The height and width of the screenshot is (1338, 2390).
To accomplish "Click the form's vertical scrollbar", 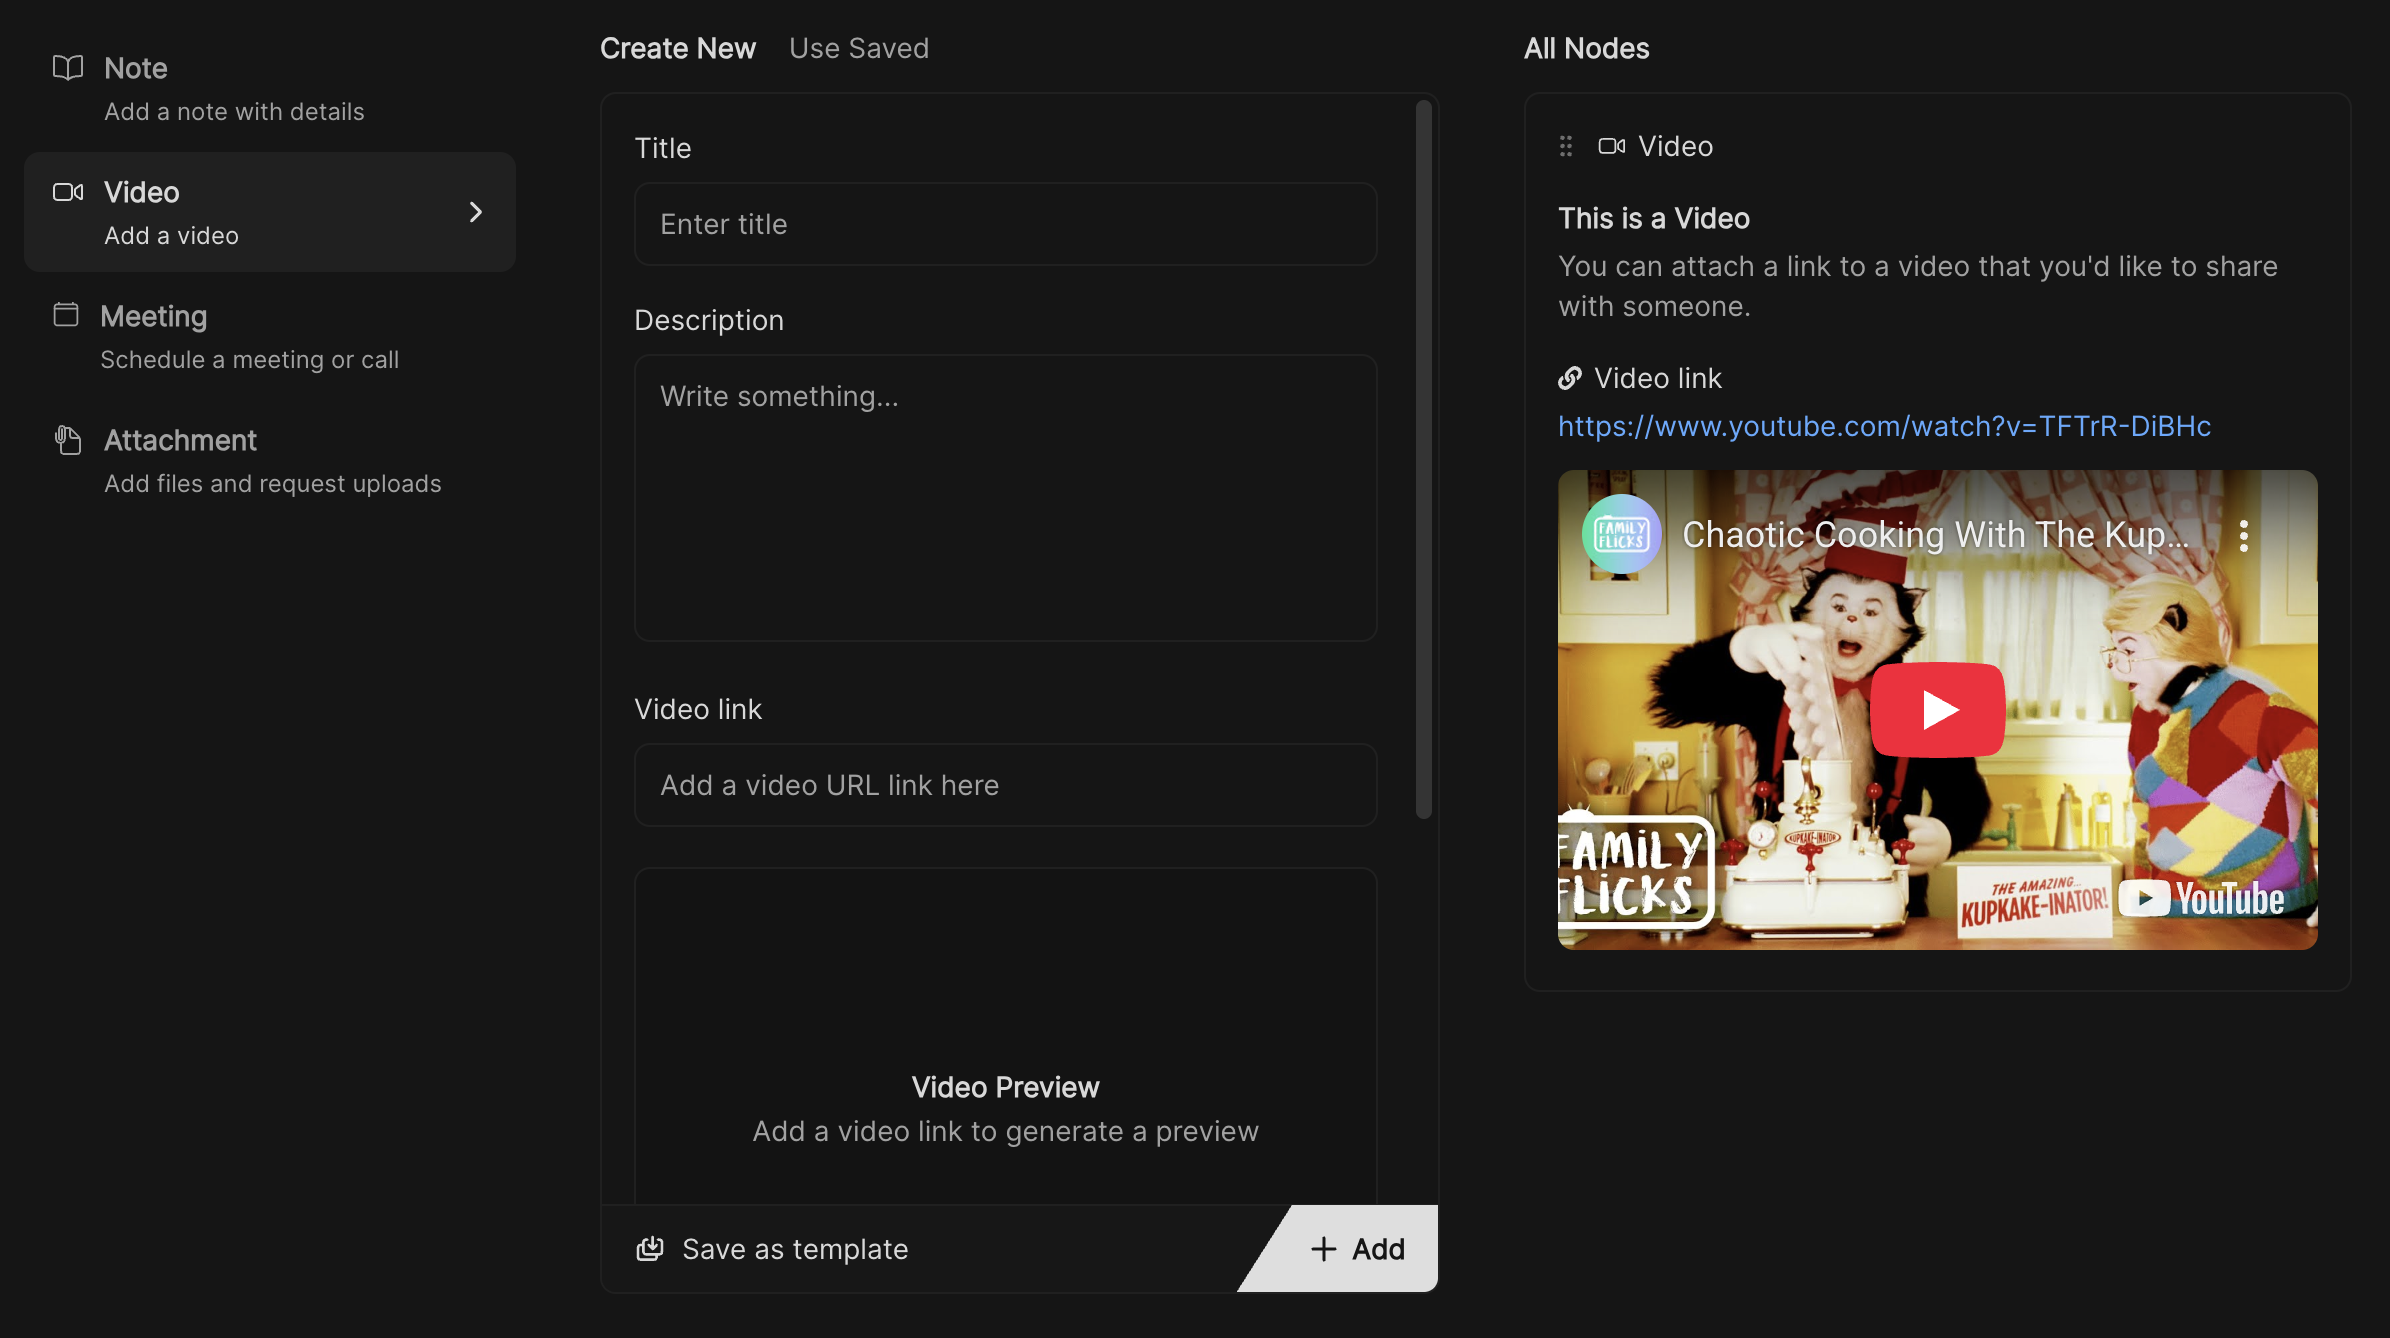I will click(1424, 460).
